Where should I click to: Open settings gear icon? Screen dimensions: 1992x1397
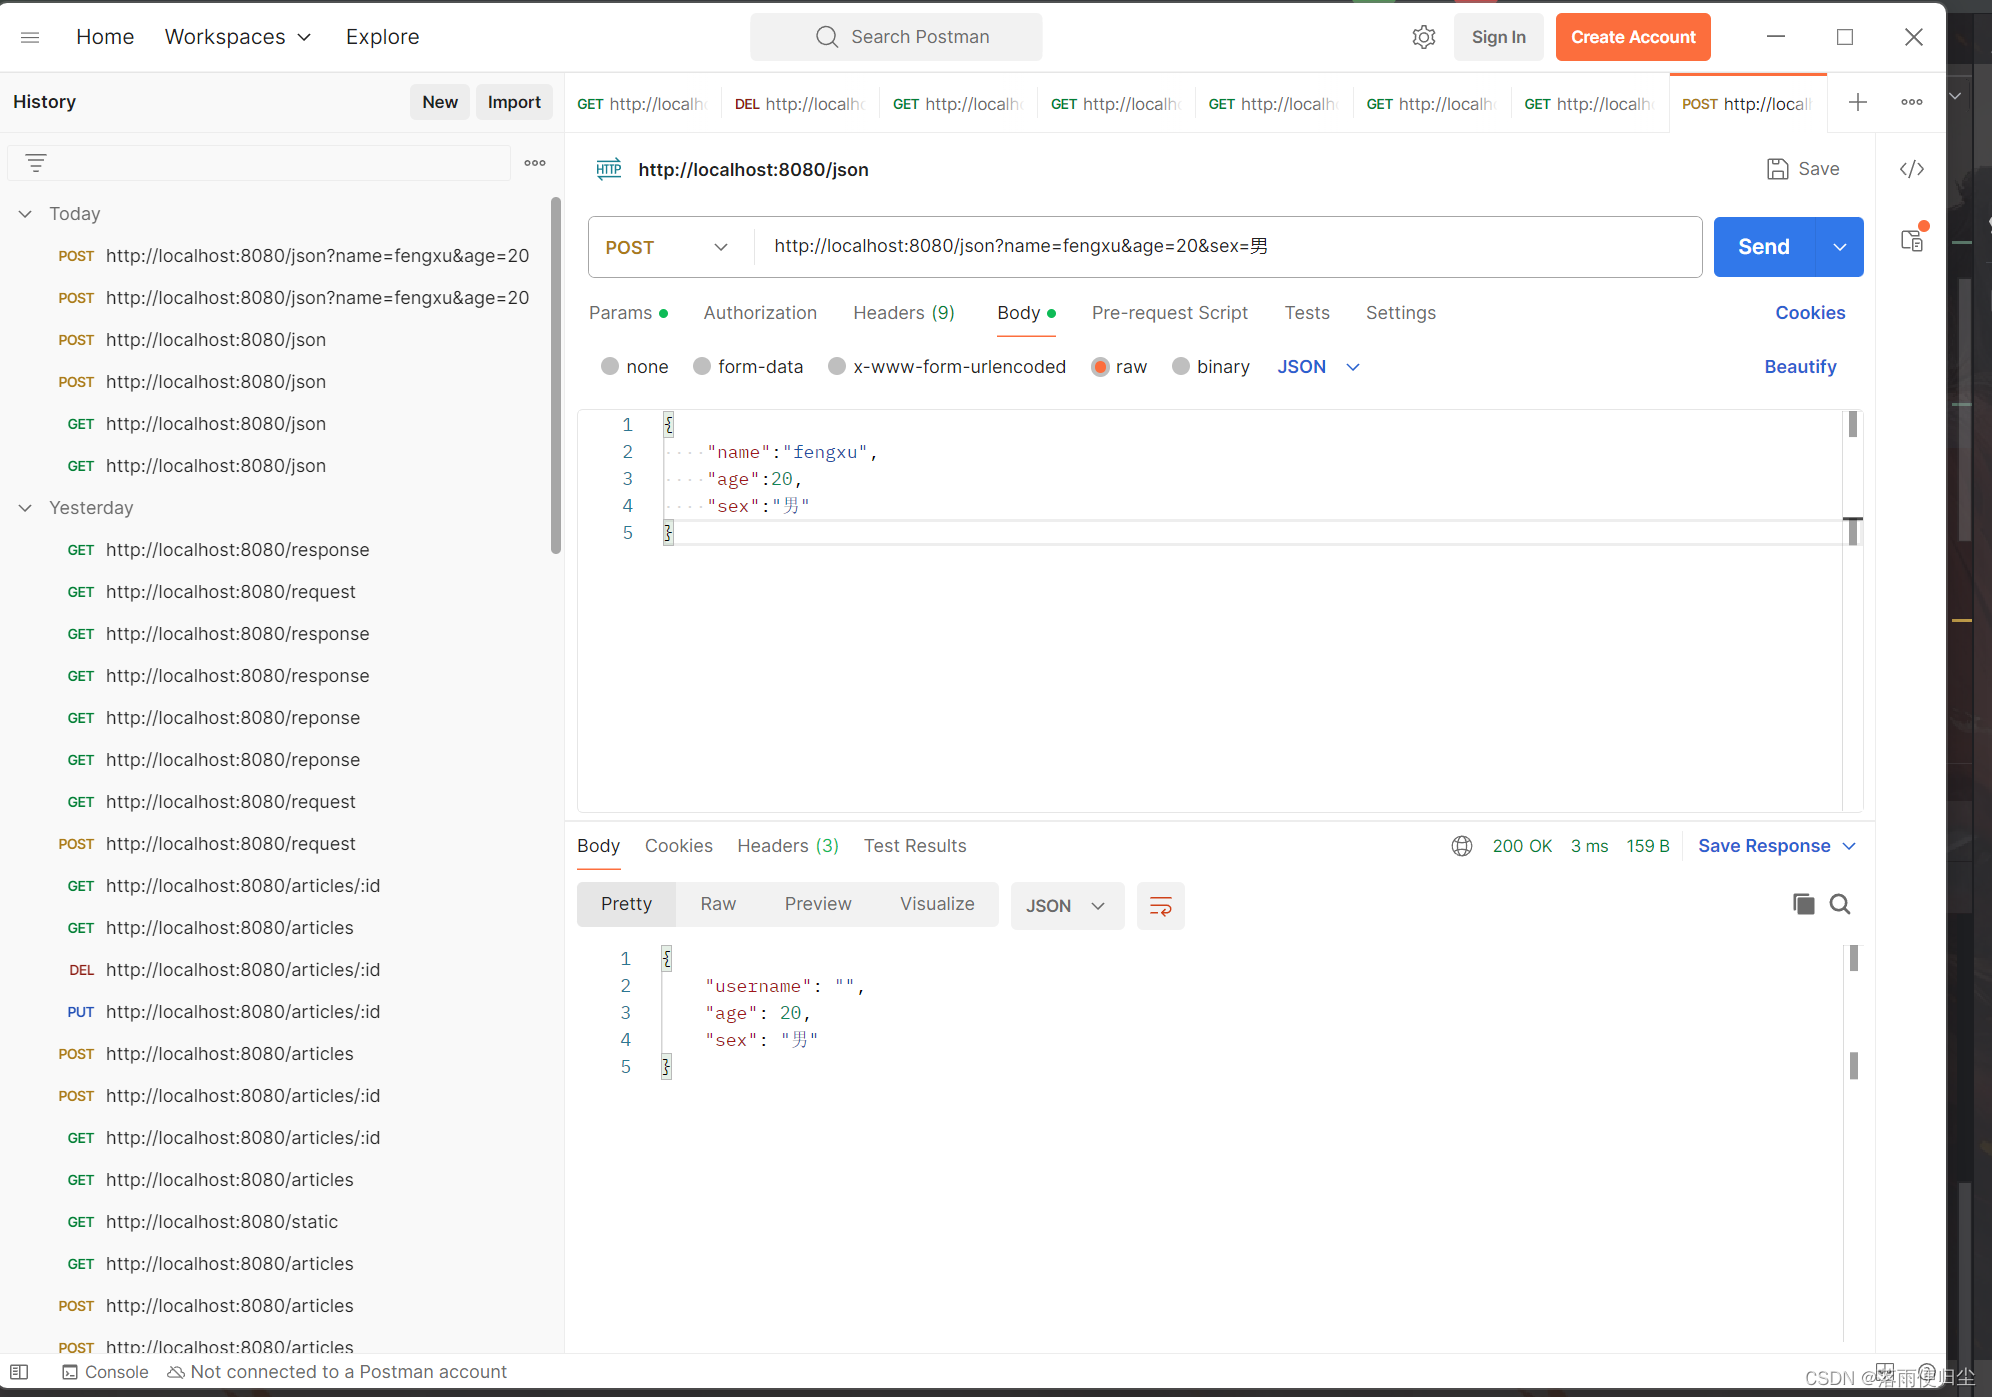click(1423, 37)
